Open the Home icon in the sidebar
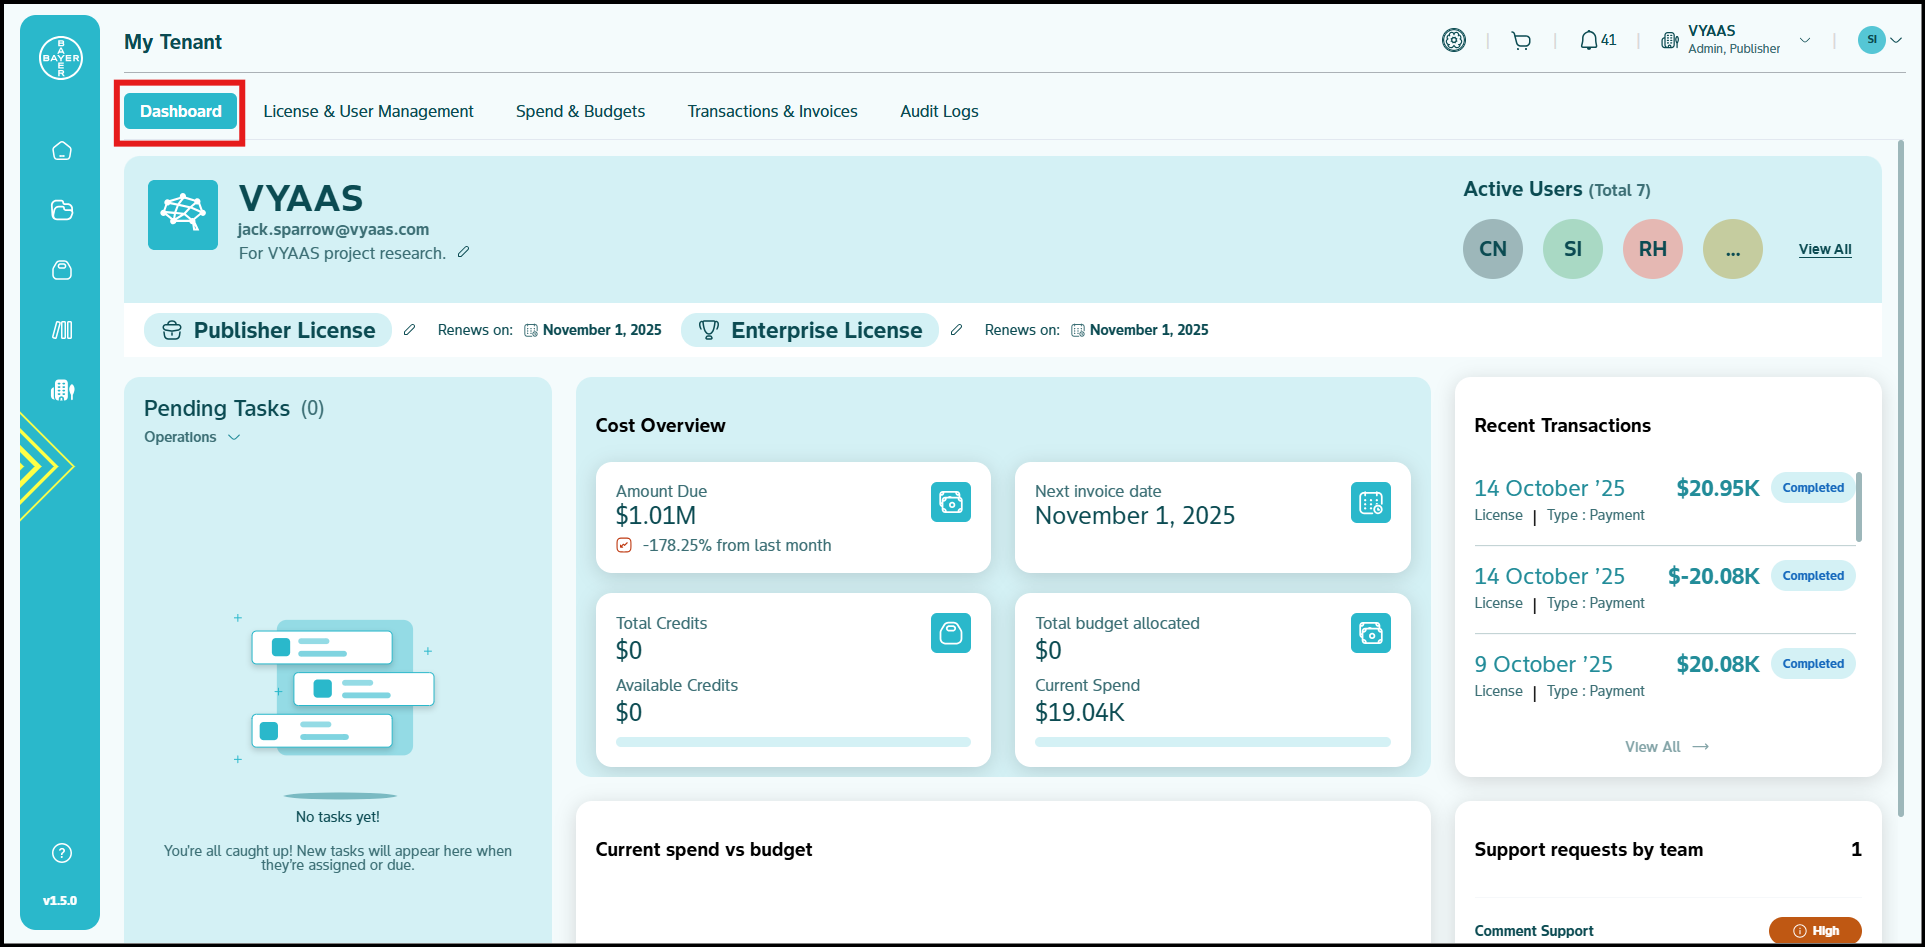The width and height of the screenshot is (1925, 947). [x=62, y=151]
